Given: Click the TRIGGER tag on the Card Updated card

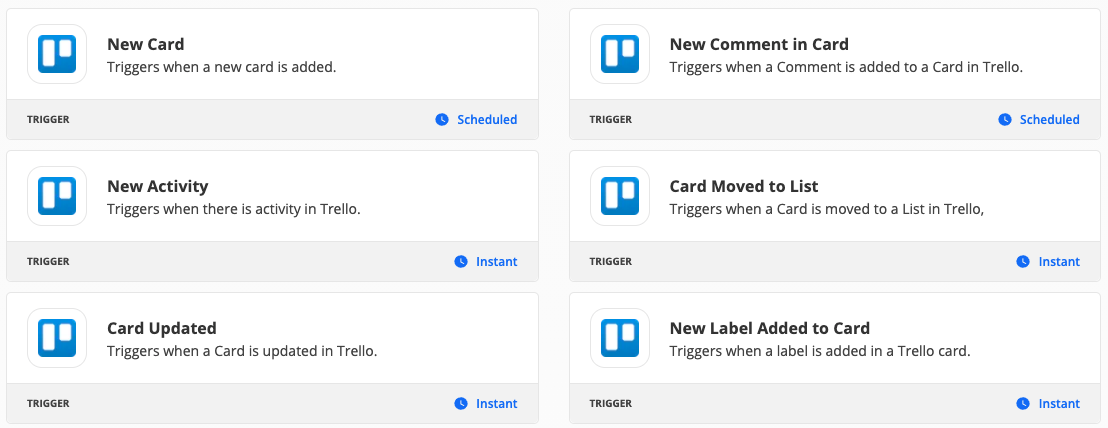Looking at the screenshot, I should (x=48, y=404).
